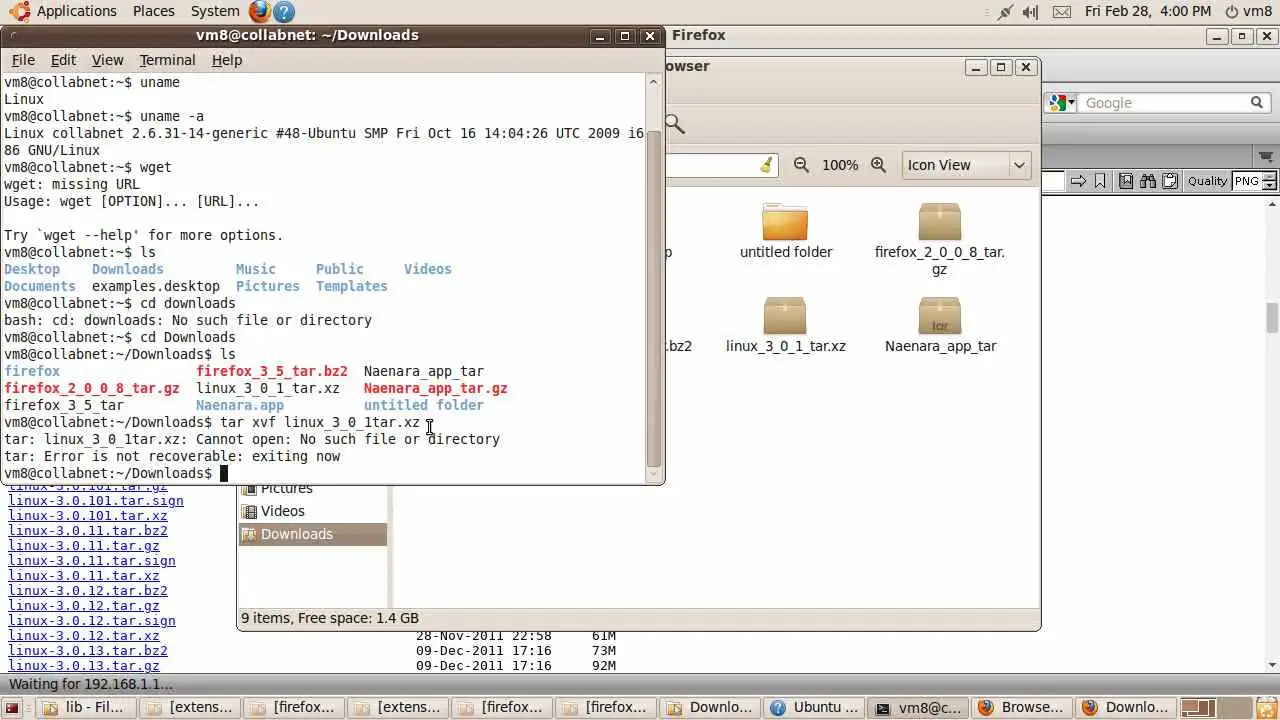Open the Places menu
Viewport: 1280px width, 720px height.
[x=154, y=11]
